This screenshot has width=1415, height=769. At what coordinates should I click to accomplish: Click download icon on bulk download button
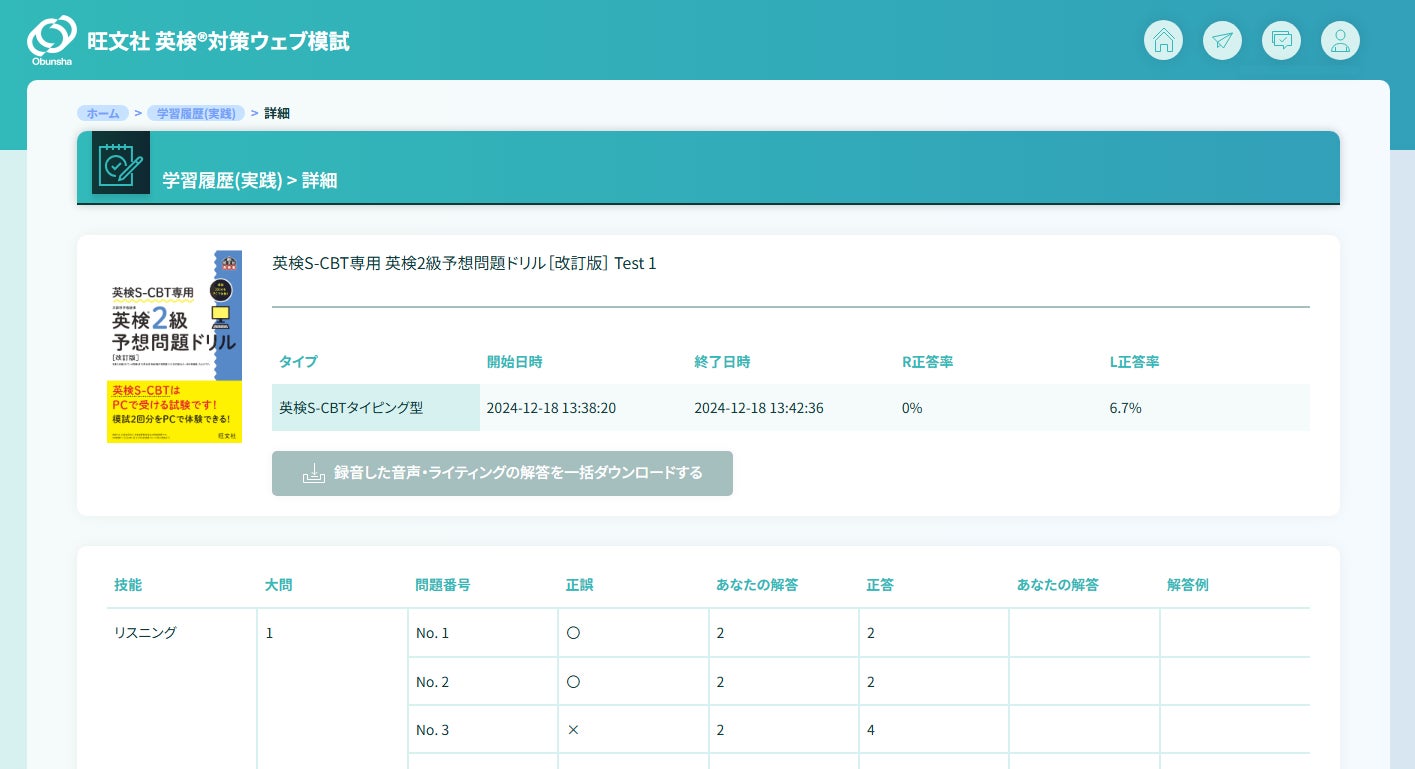[x=314, y=473]
